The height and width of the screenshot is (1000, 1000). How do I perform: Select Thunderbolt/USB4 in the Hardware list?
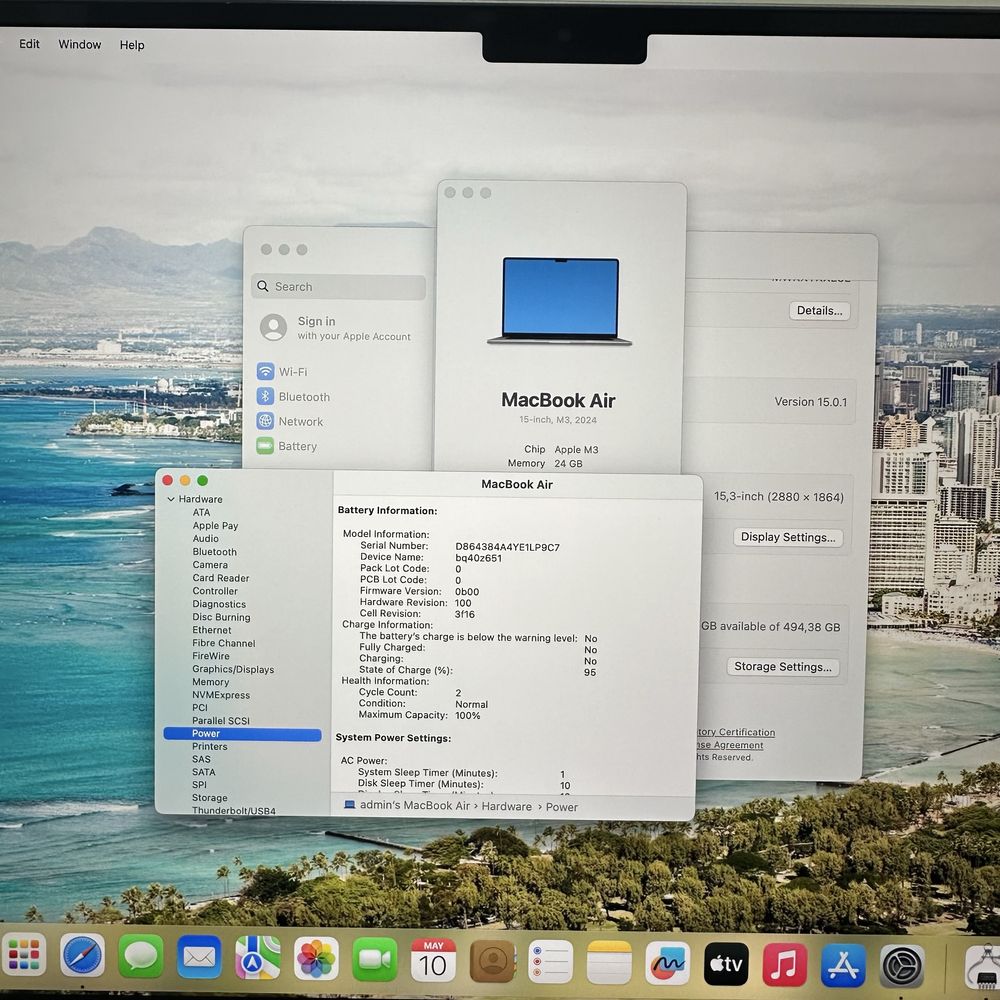(x=233, y=811)
